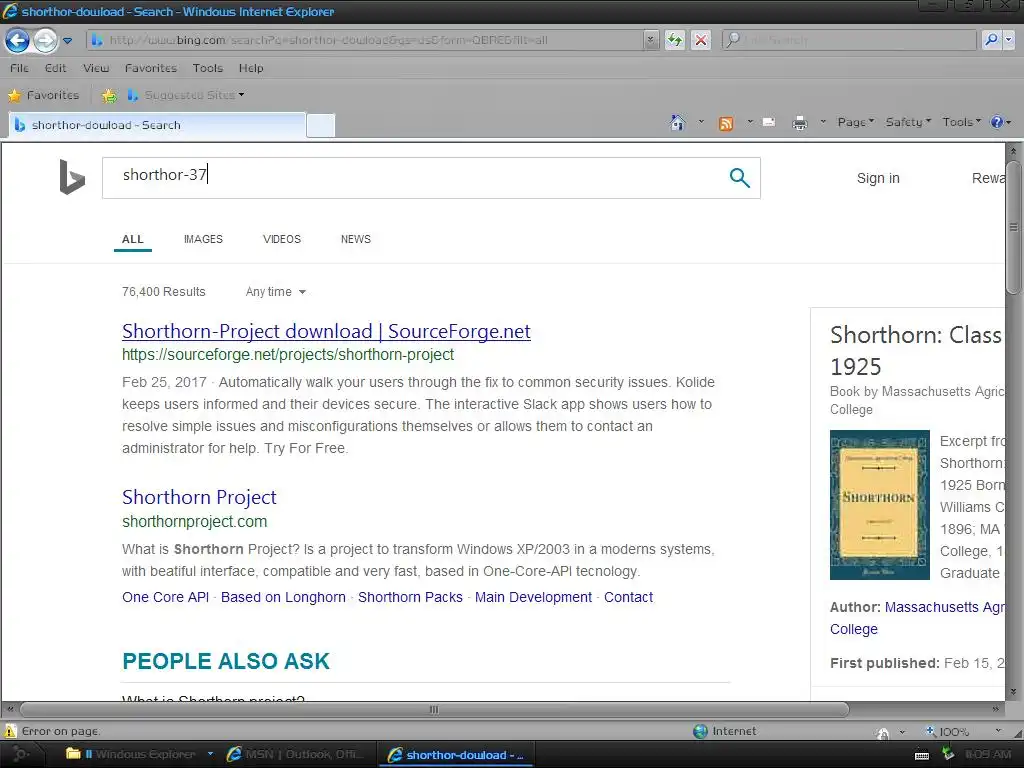This screenshot has width=1024, height=768.
Task: Click the Home icon in command bar
Action: point(678,122)
